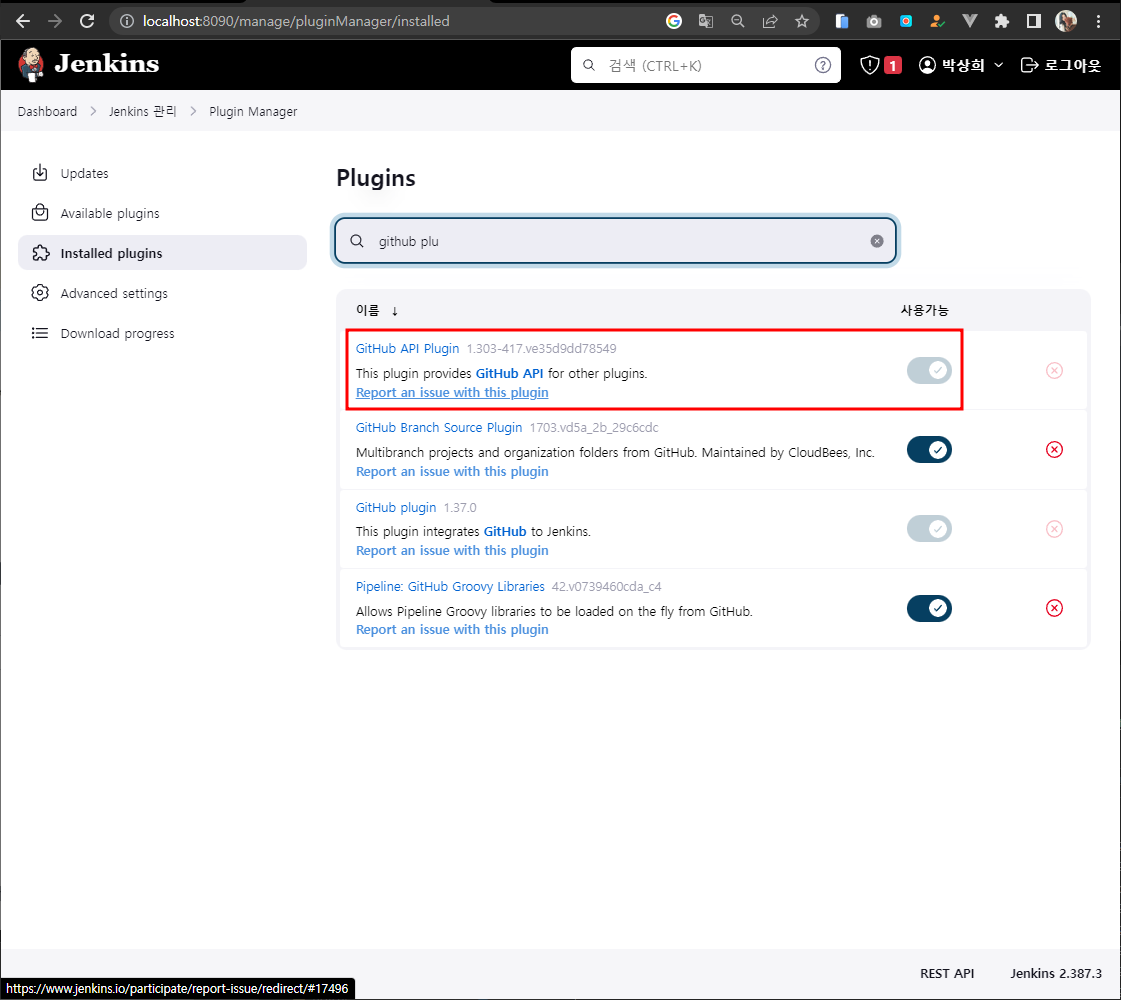Uninstall Pipeline: GitHub Groovy Libraries
The height and width of the screenshot is (1000, 1121).
point(1054,608)
